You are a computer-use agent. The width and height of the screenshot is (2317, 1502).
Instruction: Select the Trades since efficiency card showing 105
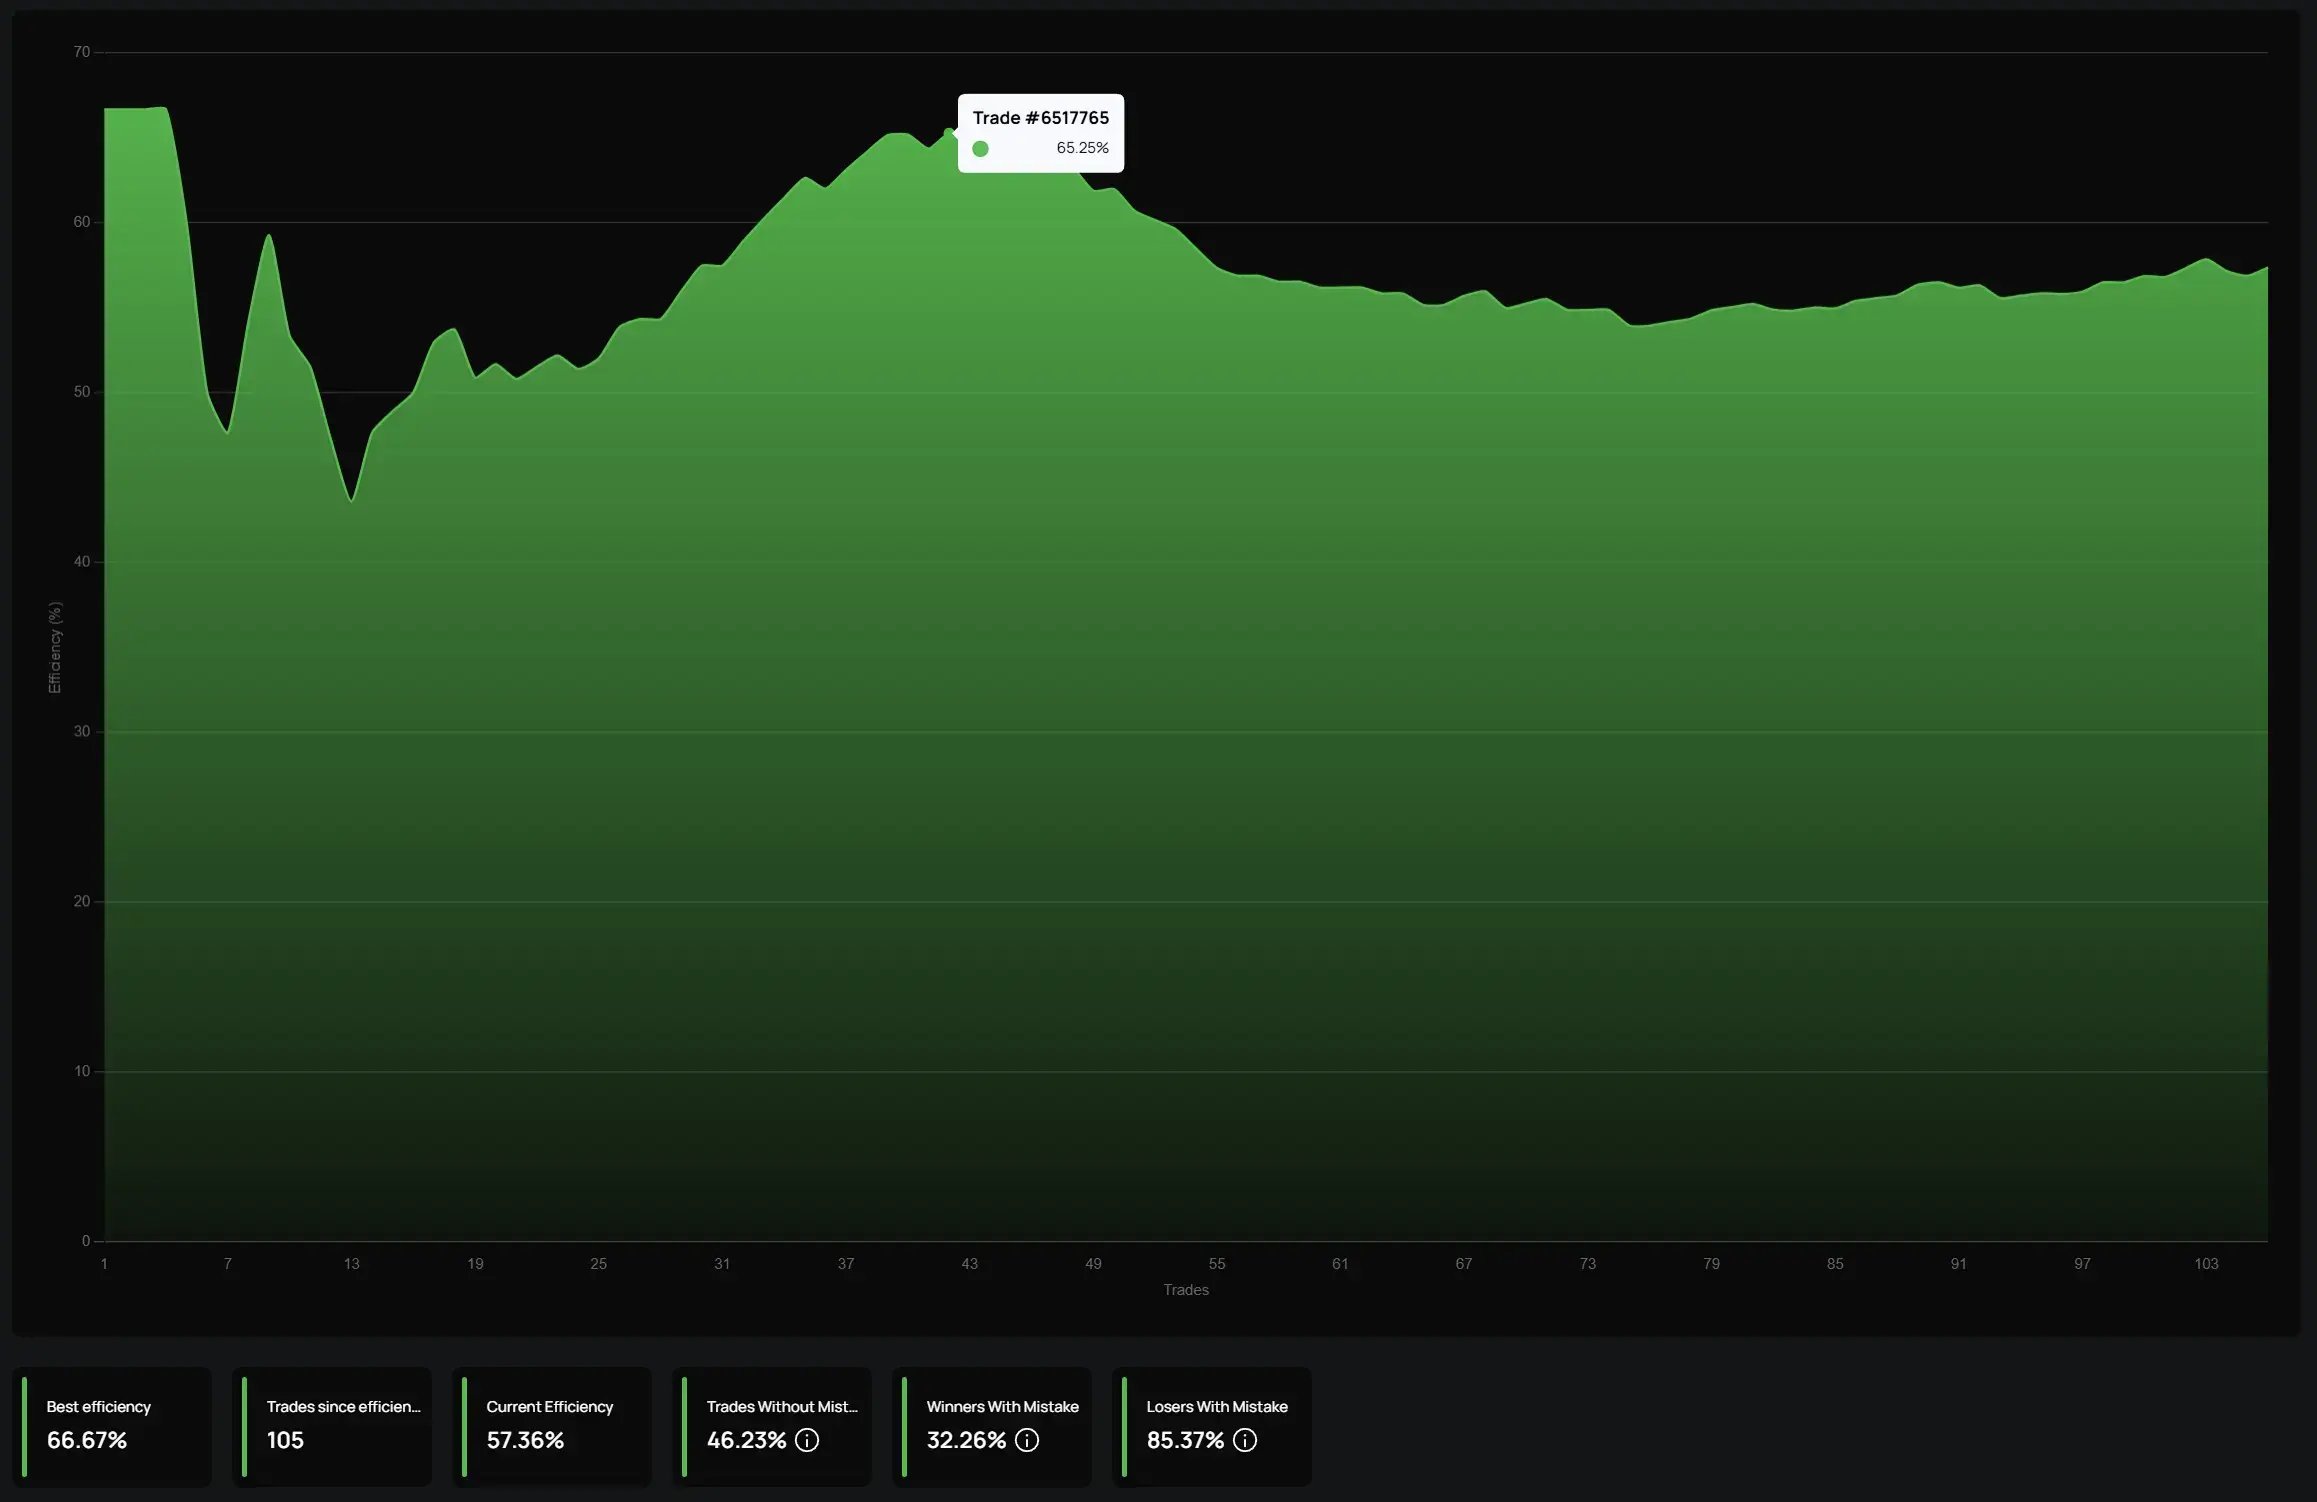pos(332,1426)
